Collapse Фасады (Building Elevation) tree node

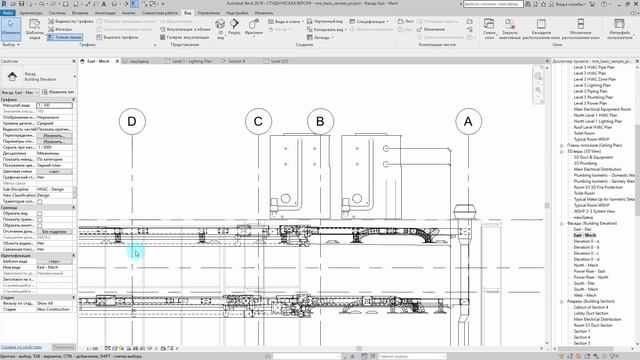[562, 224]
